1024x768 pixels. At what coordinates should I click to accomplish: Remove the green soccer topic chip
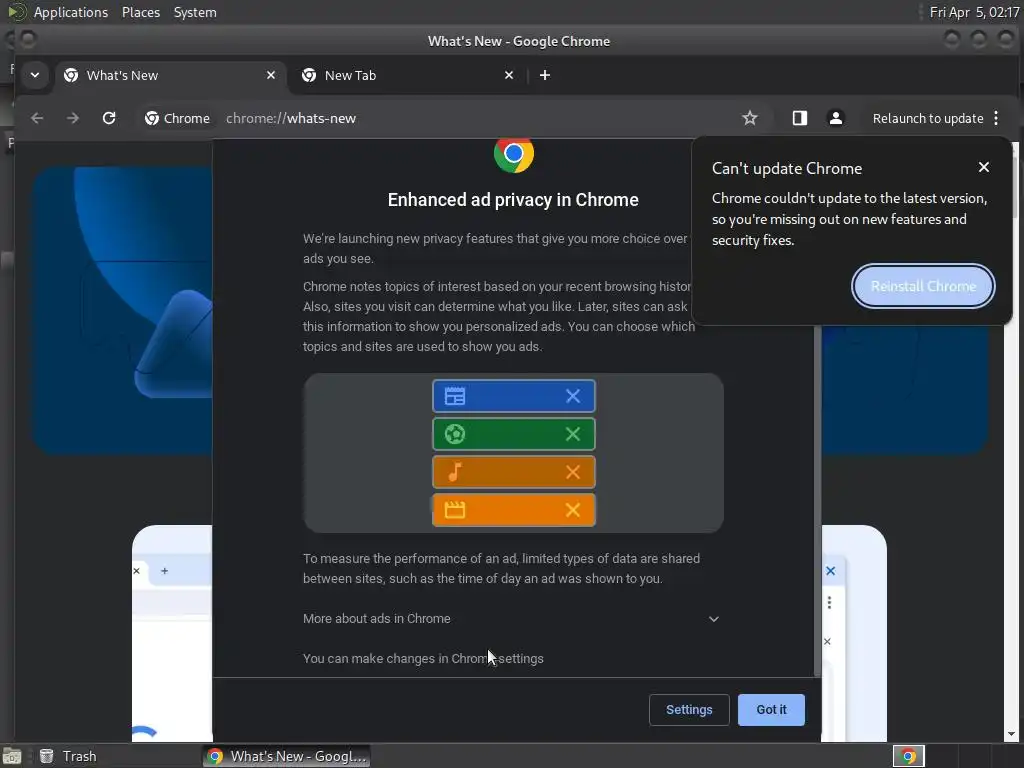point(573,434)
